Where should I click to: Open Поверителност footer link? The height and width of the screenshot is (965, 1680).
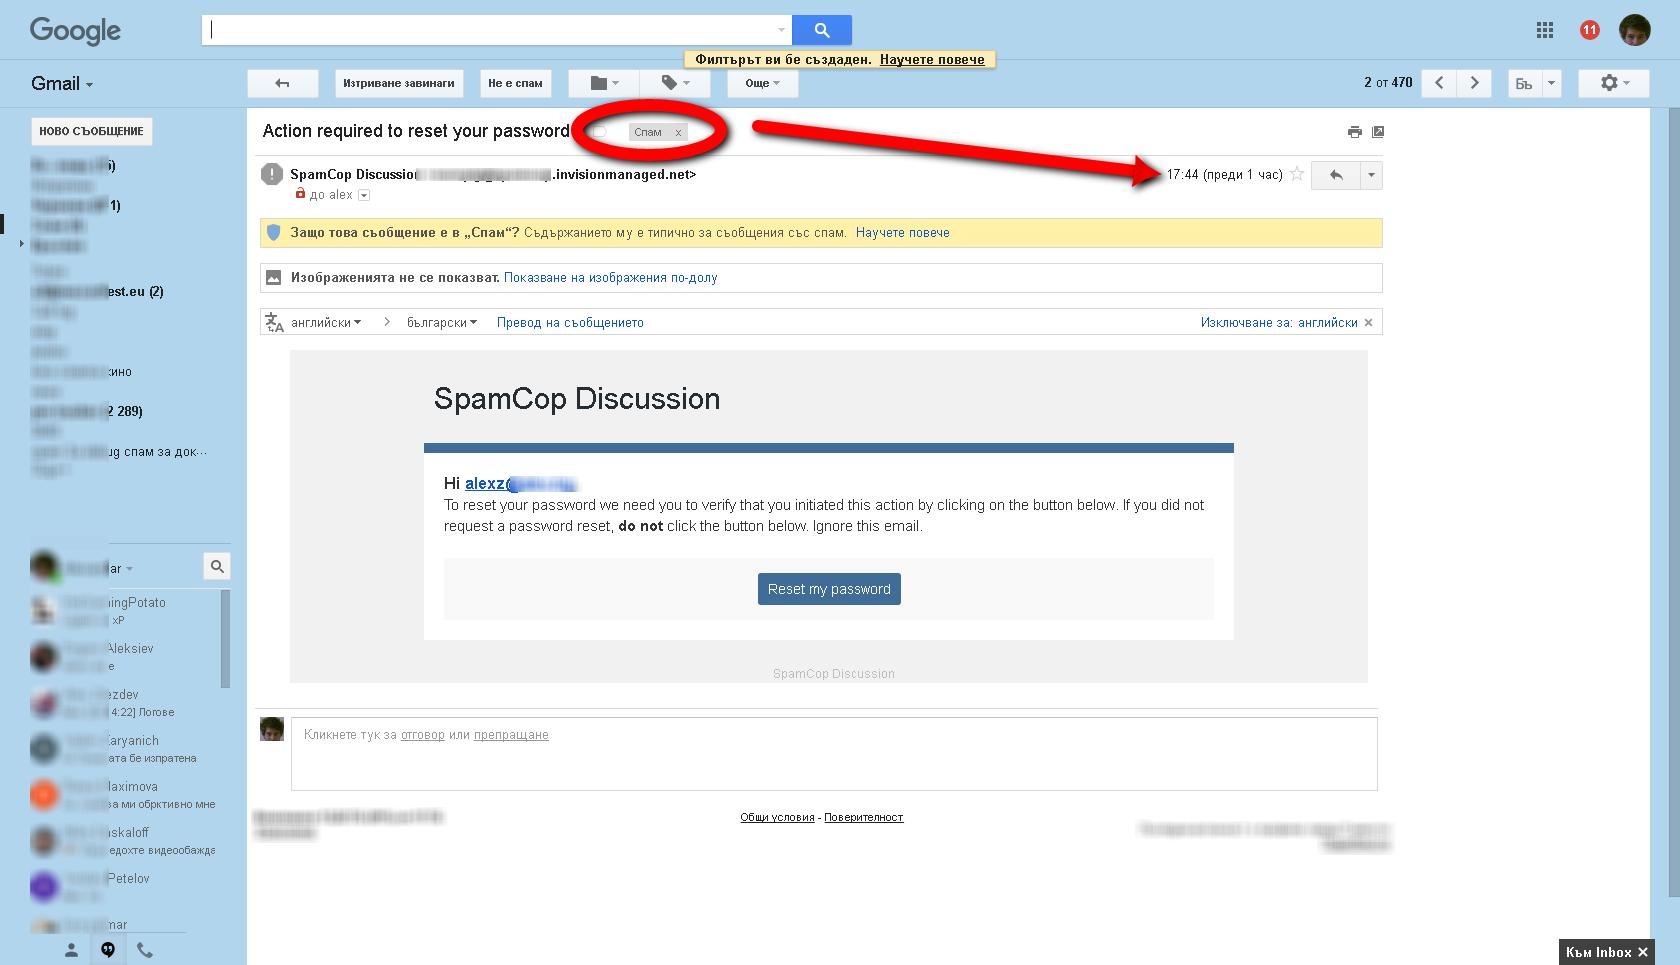pos(863,817)
